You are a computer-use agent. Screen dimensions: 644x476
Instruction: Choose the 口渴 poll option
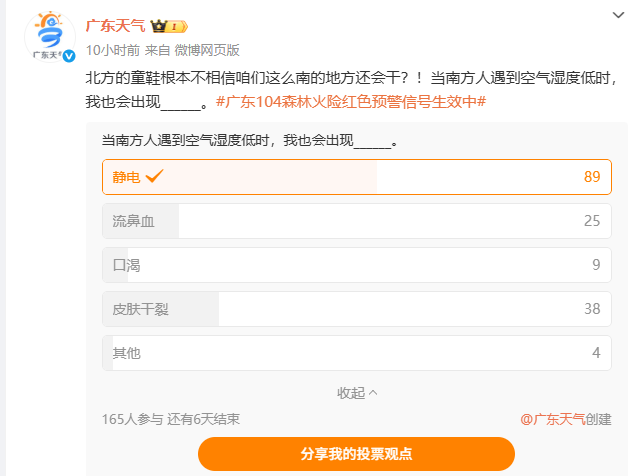356,265
